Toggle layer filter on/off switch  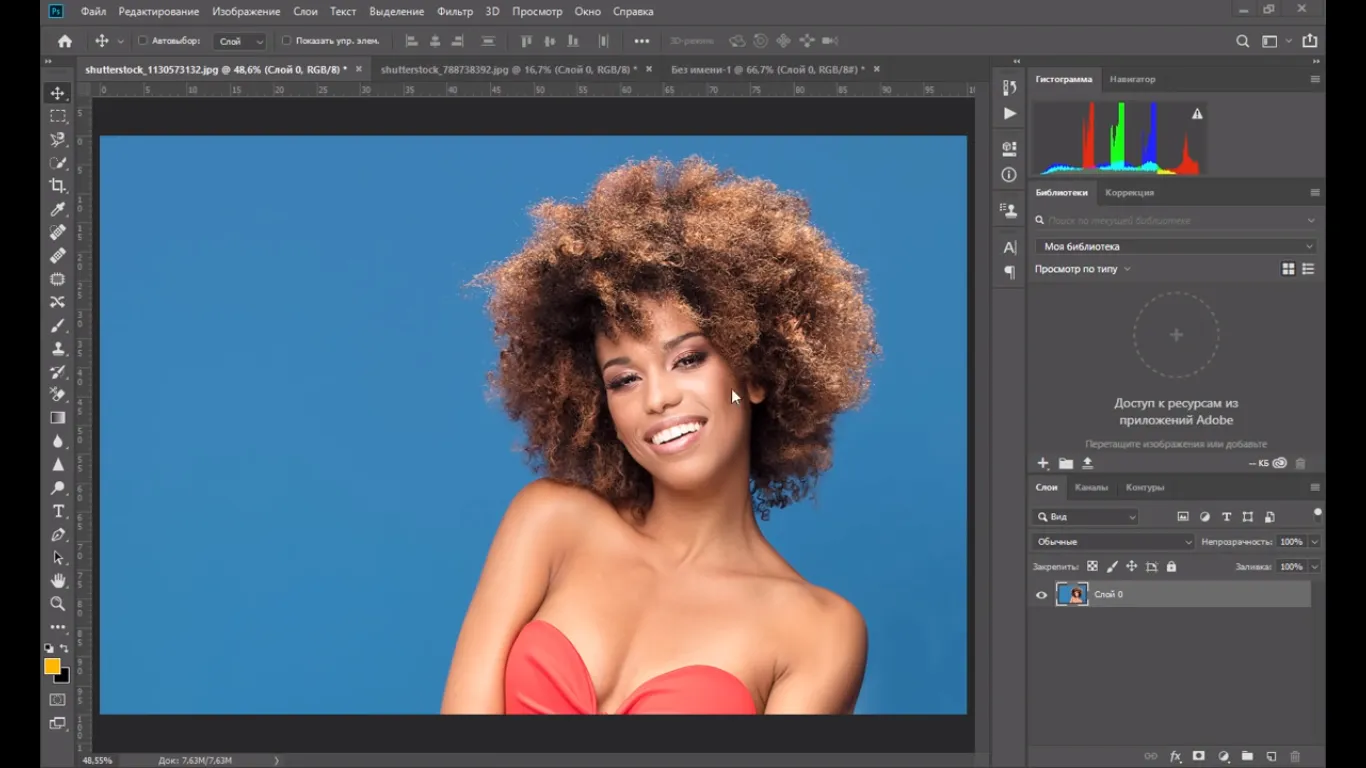click(1318, 514)
